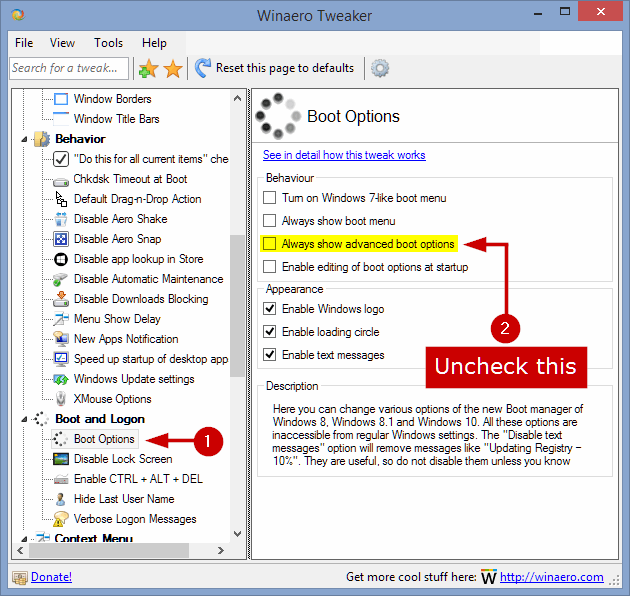Click the Disable Lock Screen icon
Image resolution: width=630 pixels, height=596 pixels.
point(61,459)
